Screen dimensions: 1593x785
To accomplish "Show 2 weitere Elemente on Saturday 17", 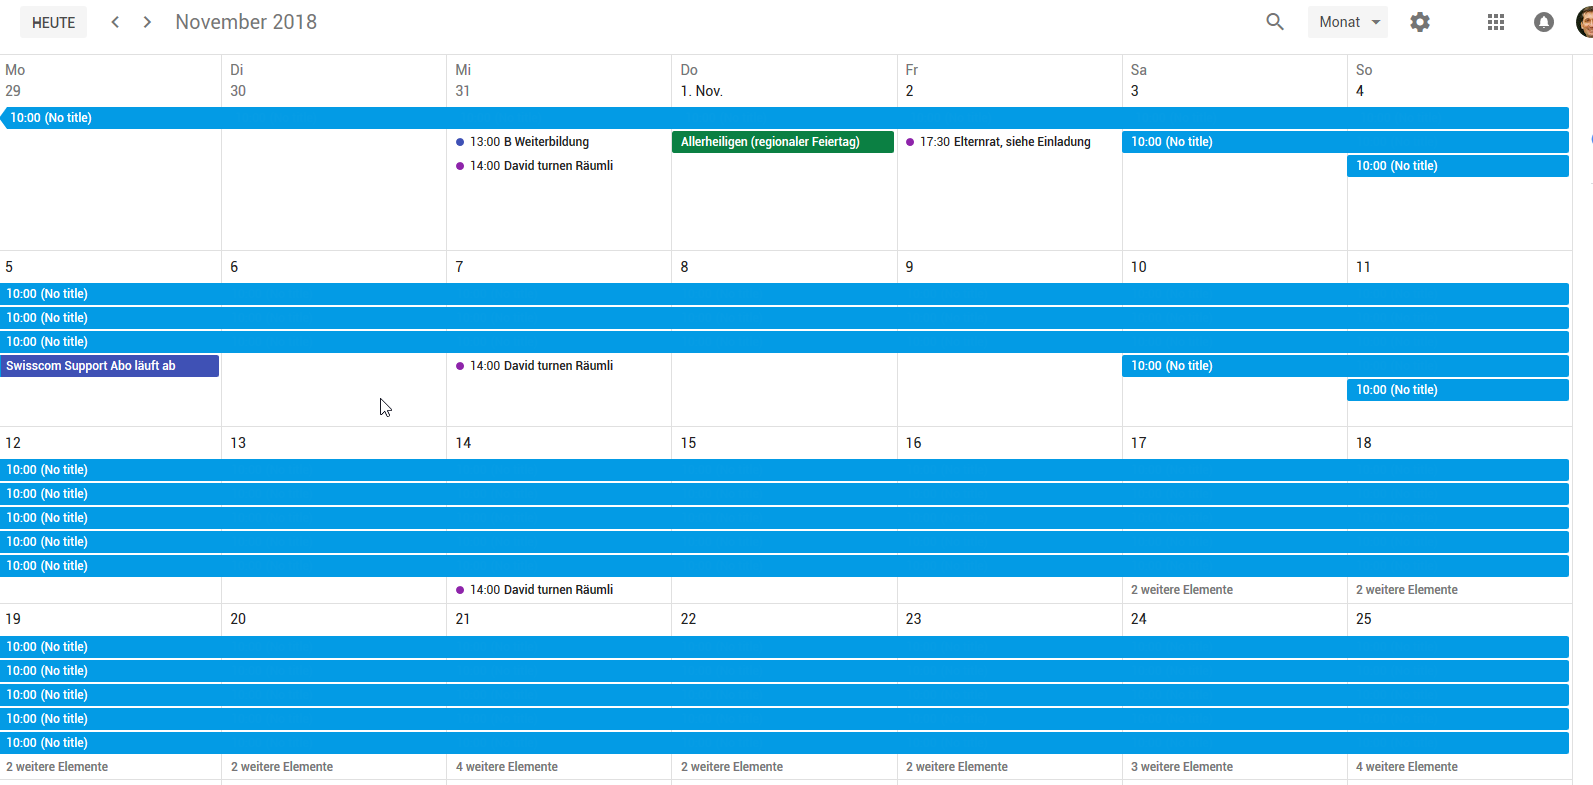I will coord(1182,590).
